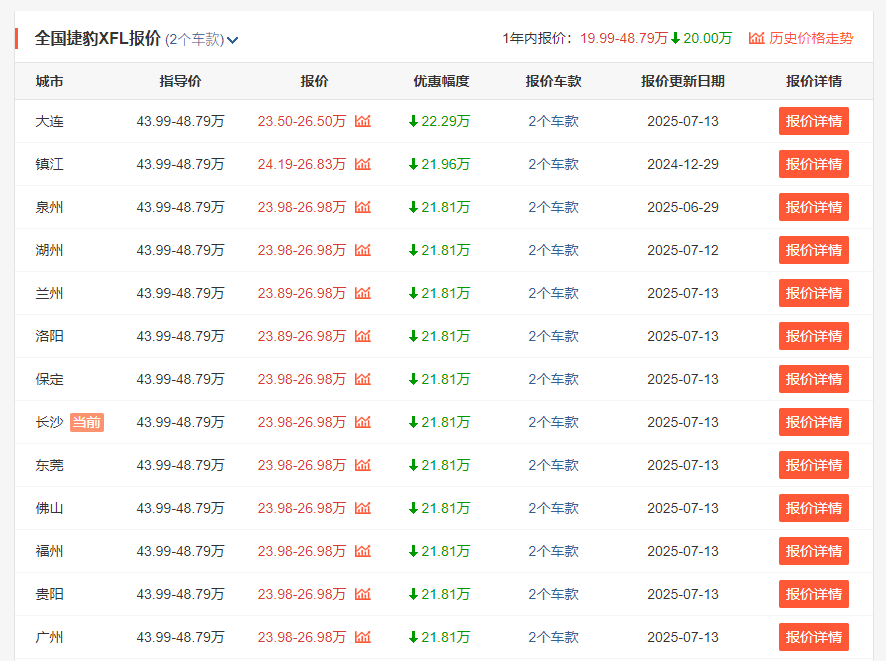The image size is (886, 661).
Task: Open price trend chart icon for 福州
Action: [x=363, y=550]
